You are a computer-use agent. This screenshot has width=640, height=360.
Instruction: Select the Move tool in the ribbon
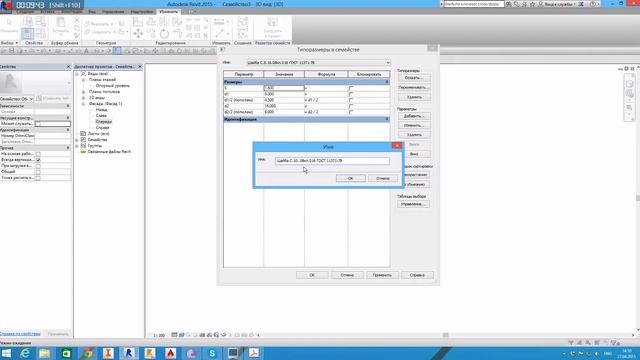click(x=138, y=33)
